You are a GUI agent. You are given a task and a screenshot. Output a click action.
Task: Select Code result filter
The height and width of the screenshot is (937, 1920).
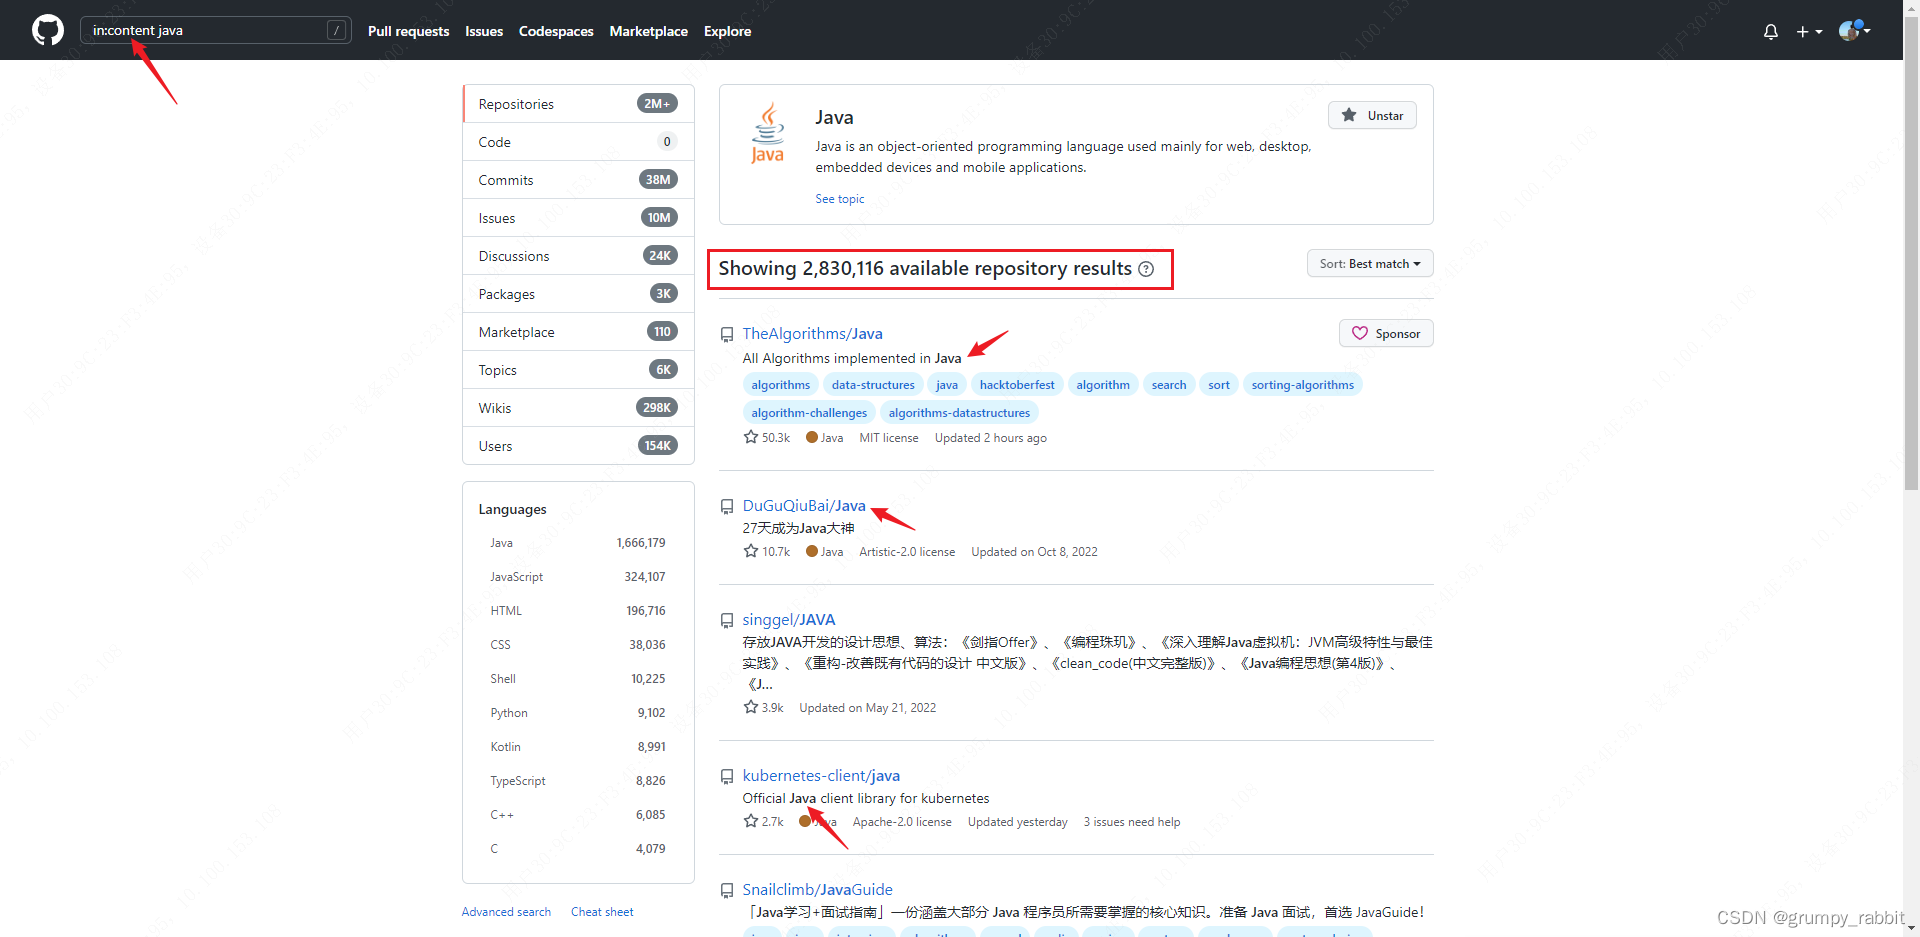click(x=578, y=142)
